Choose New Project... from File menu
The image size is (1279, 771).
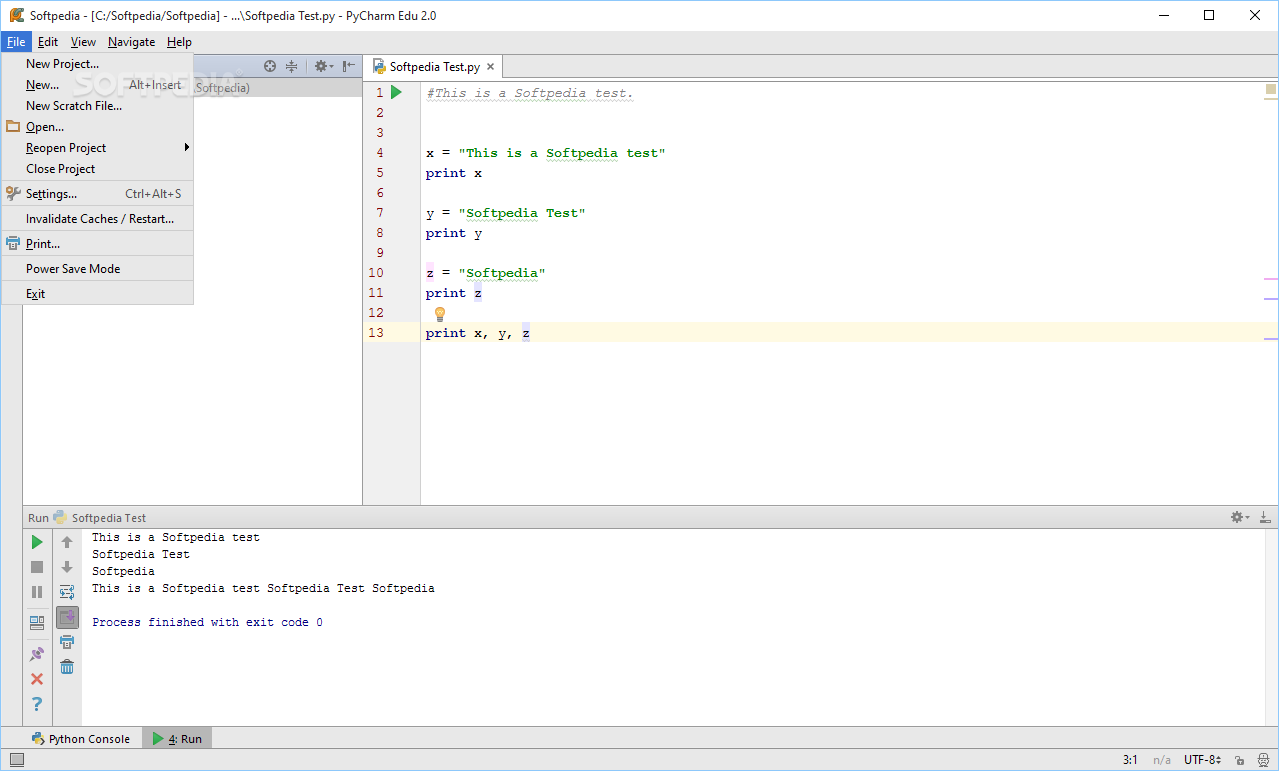pyautogui.click(x=97, y=64)
